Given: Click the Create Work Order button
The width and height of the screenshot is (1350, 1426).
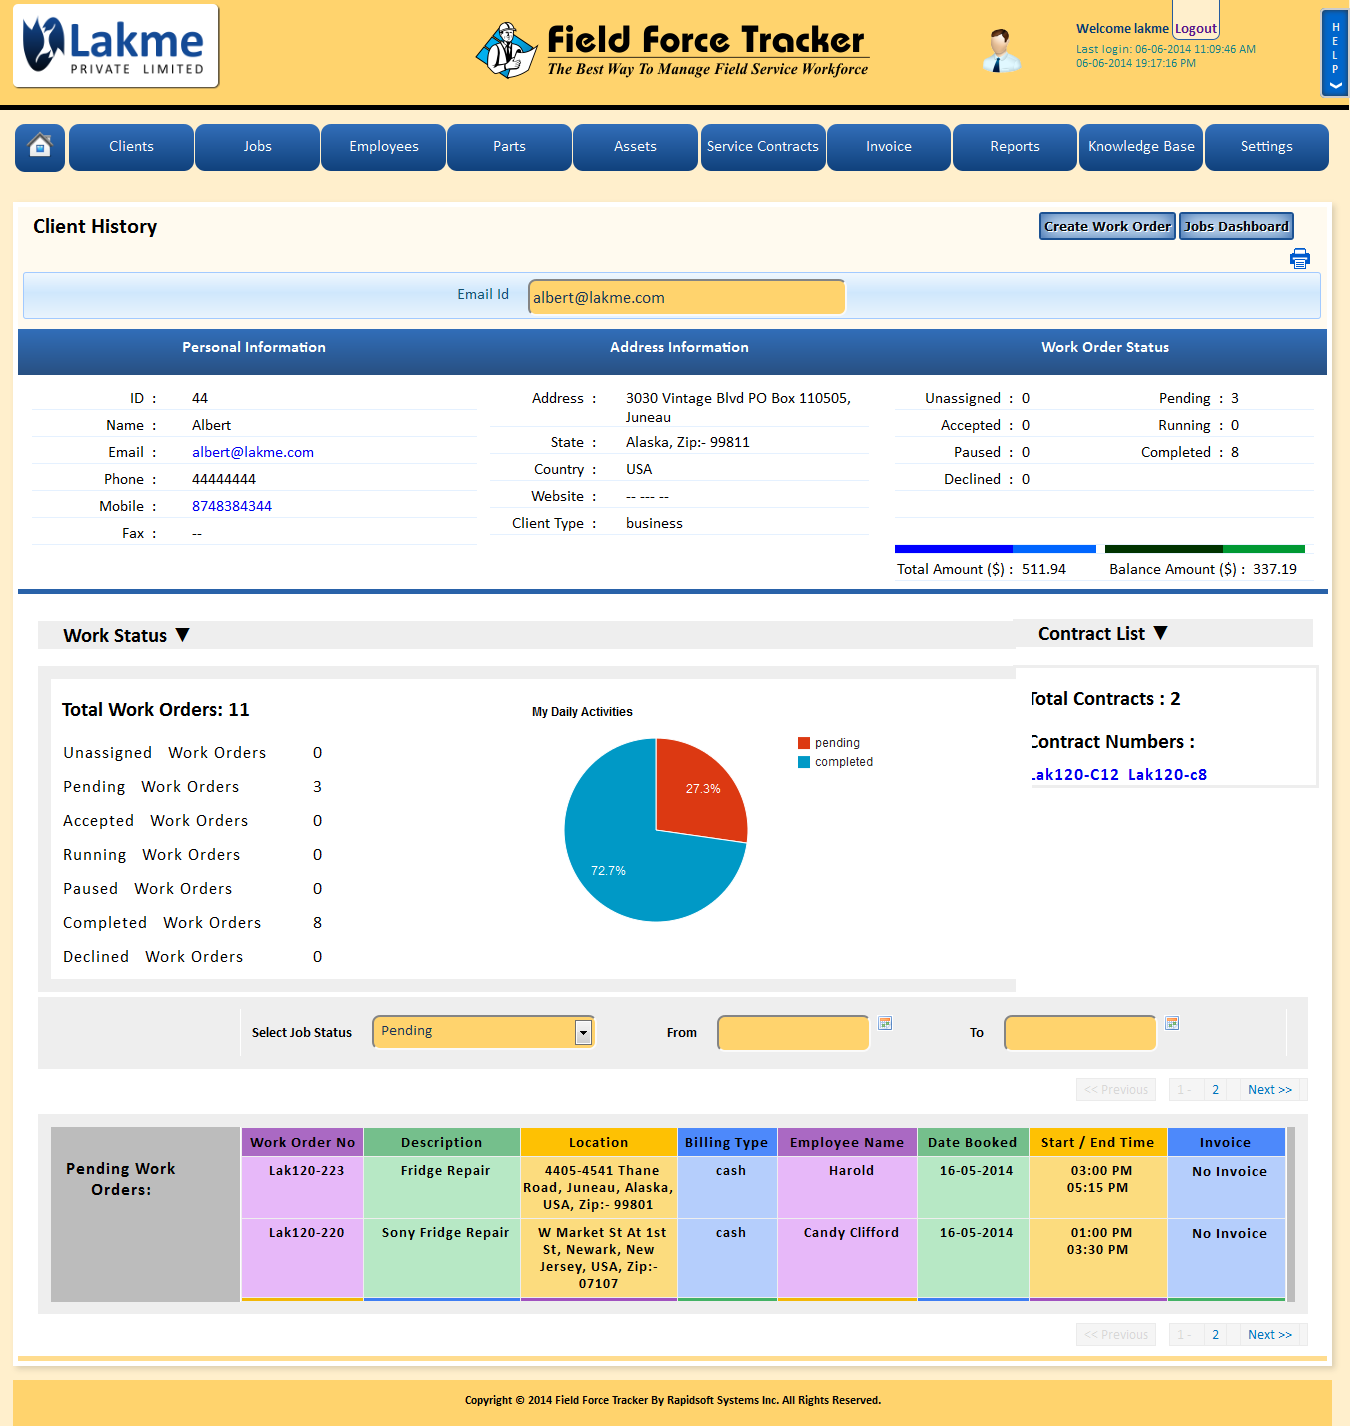Looking at the screenshot, I should [1106, 226].
